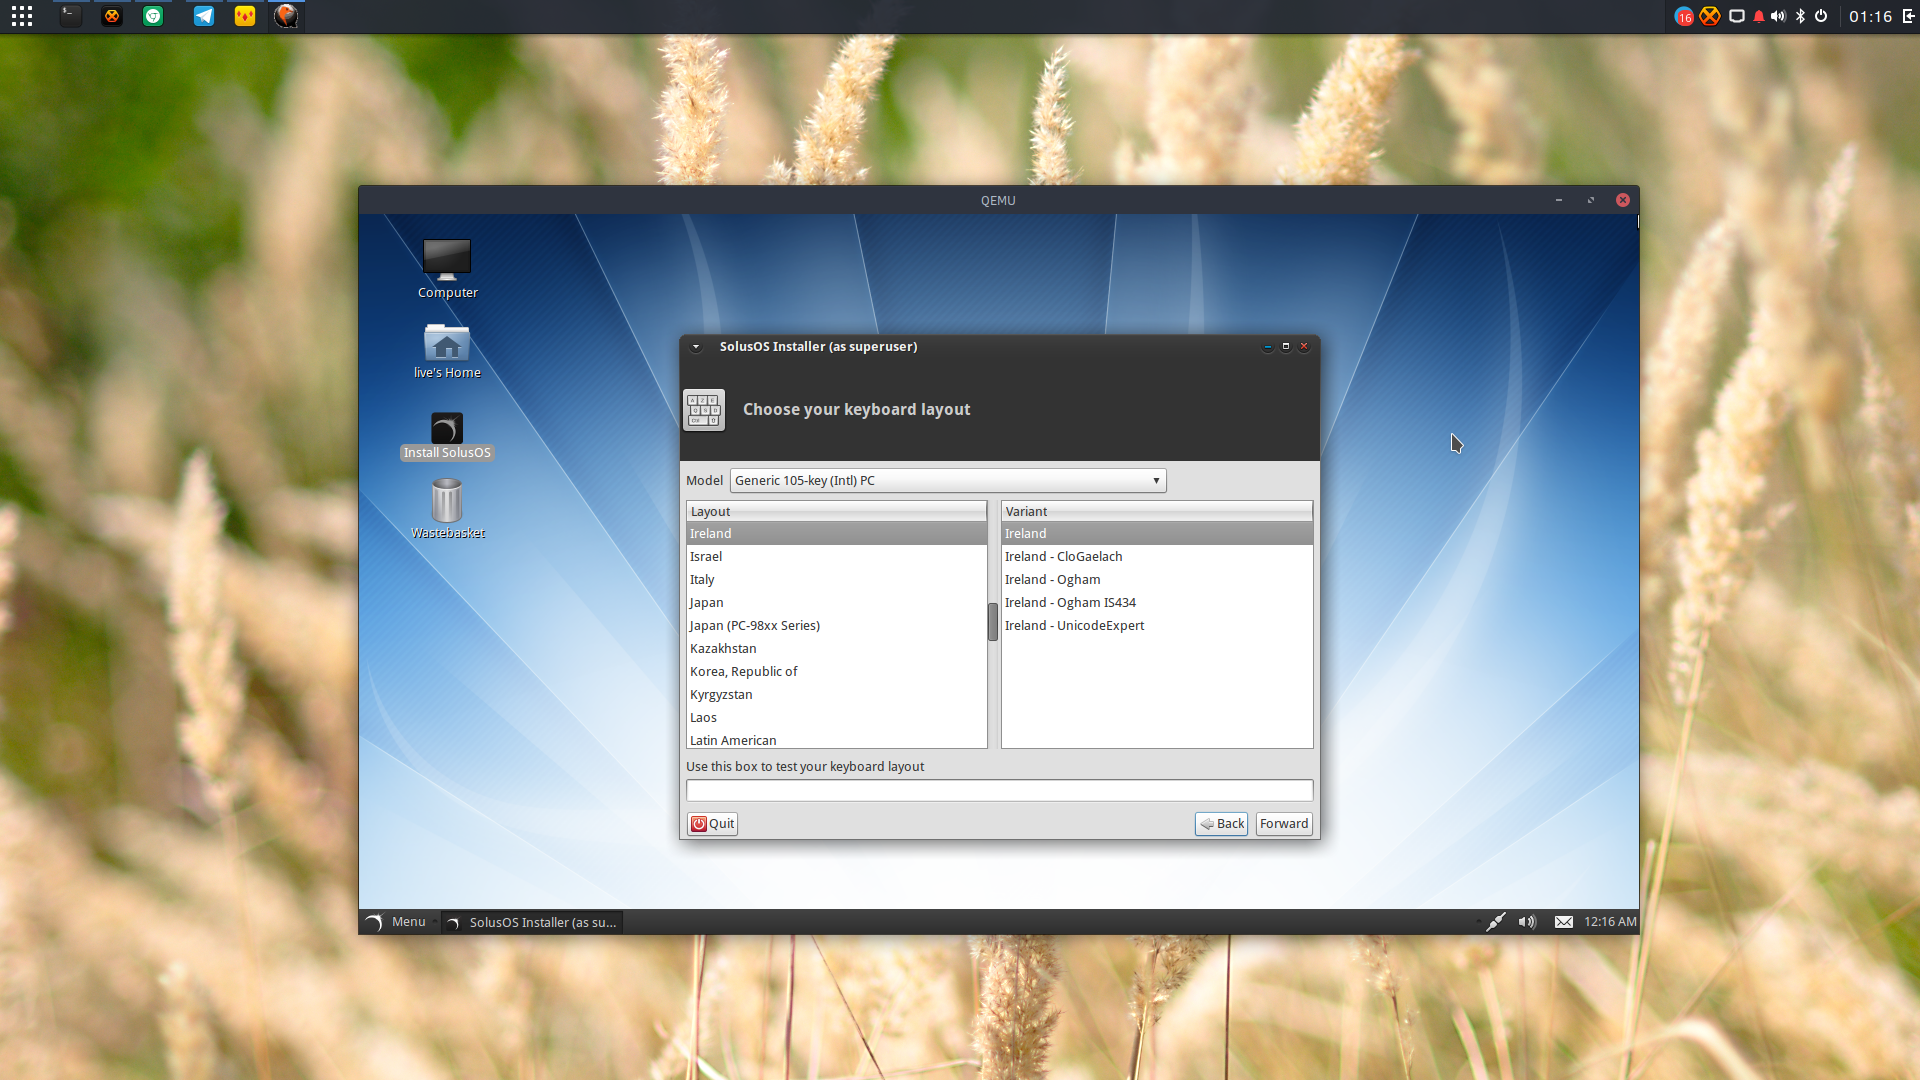This screenshot has width=1920, height=1080.
Task: Maximize the SolusOS Installer window
Action: [x=1286, y=347]
